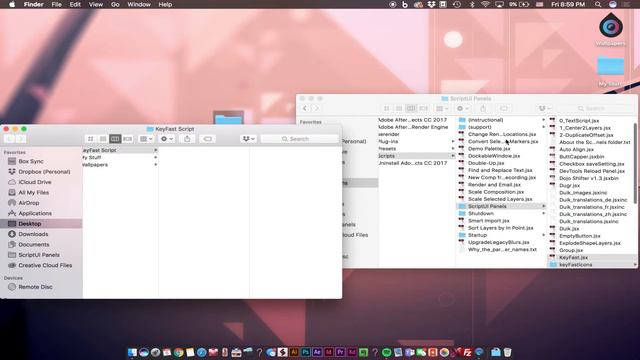Open After Effects from the Dock
This screenshot has width=640, height=360.
[x=317, y=352]
